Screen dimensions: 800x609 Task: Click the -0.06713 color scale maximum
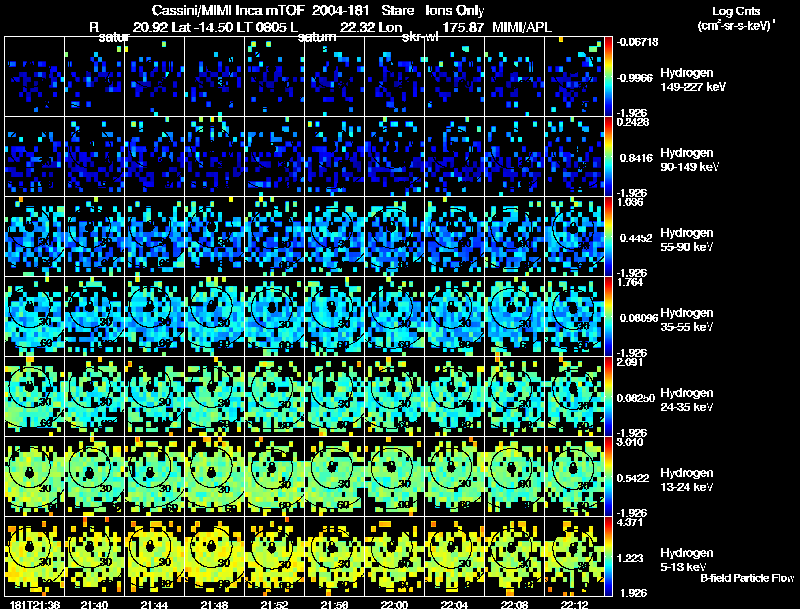point(638,42)
